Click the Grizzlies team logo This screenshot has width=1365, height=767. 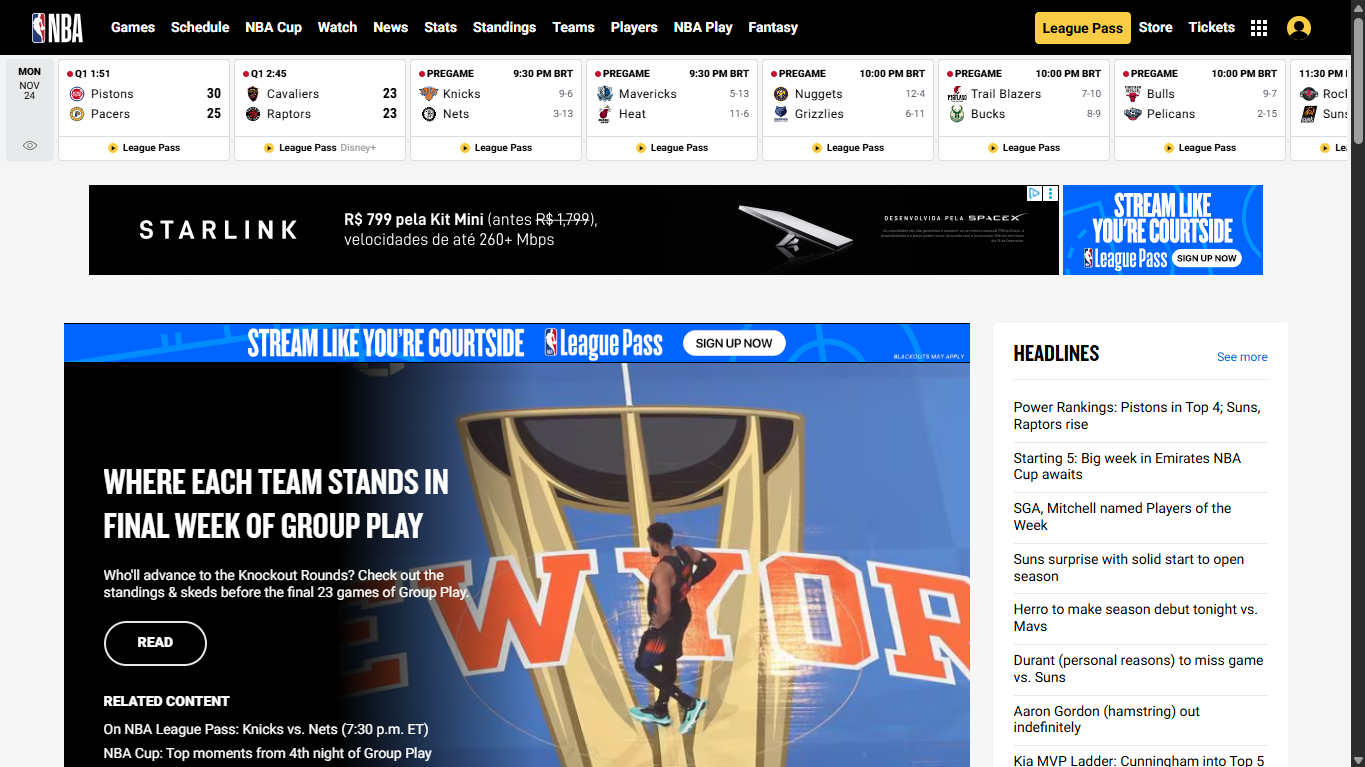point(781,114)
